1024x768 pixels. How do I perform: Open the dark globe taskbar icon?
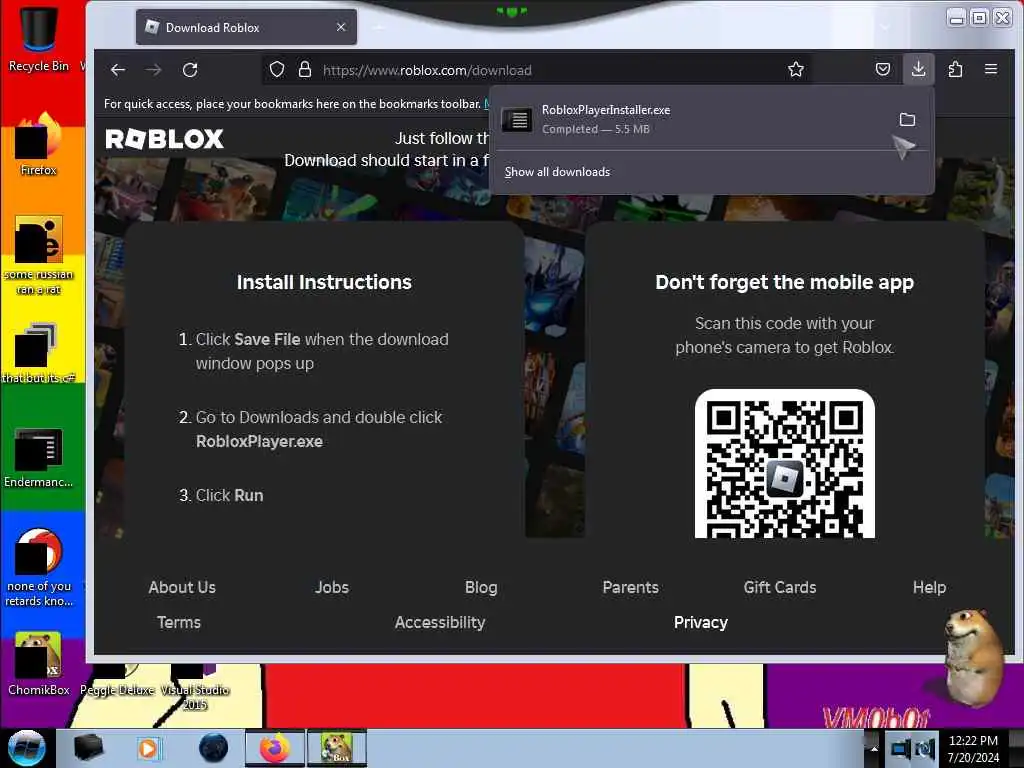click(x=214, y=748)
